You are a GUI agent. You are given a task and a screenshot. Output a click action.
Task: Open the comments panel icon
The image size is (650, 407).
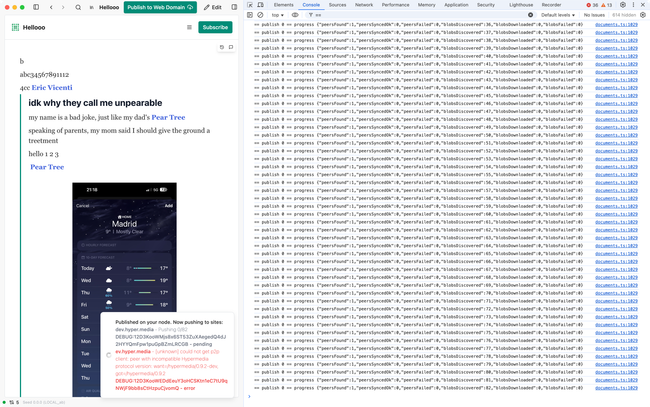(229, 47)
